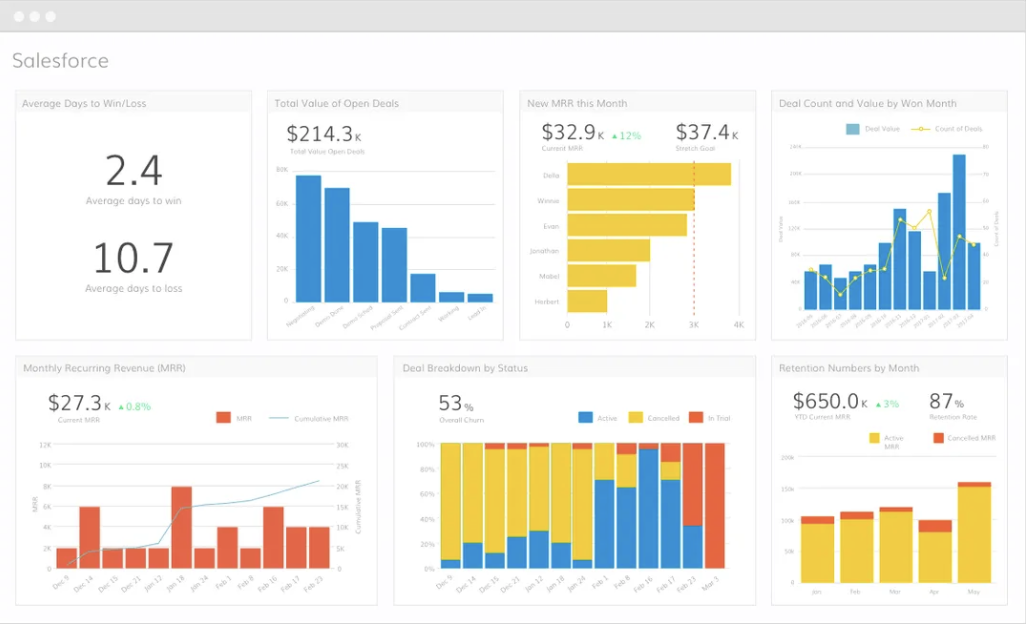Select the Salesforce dashboard tab
The height and width of the screenshot is (624, 1026).
point(60,61)
